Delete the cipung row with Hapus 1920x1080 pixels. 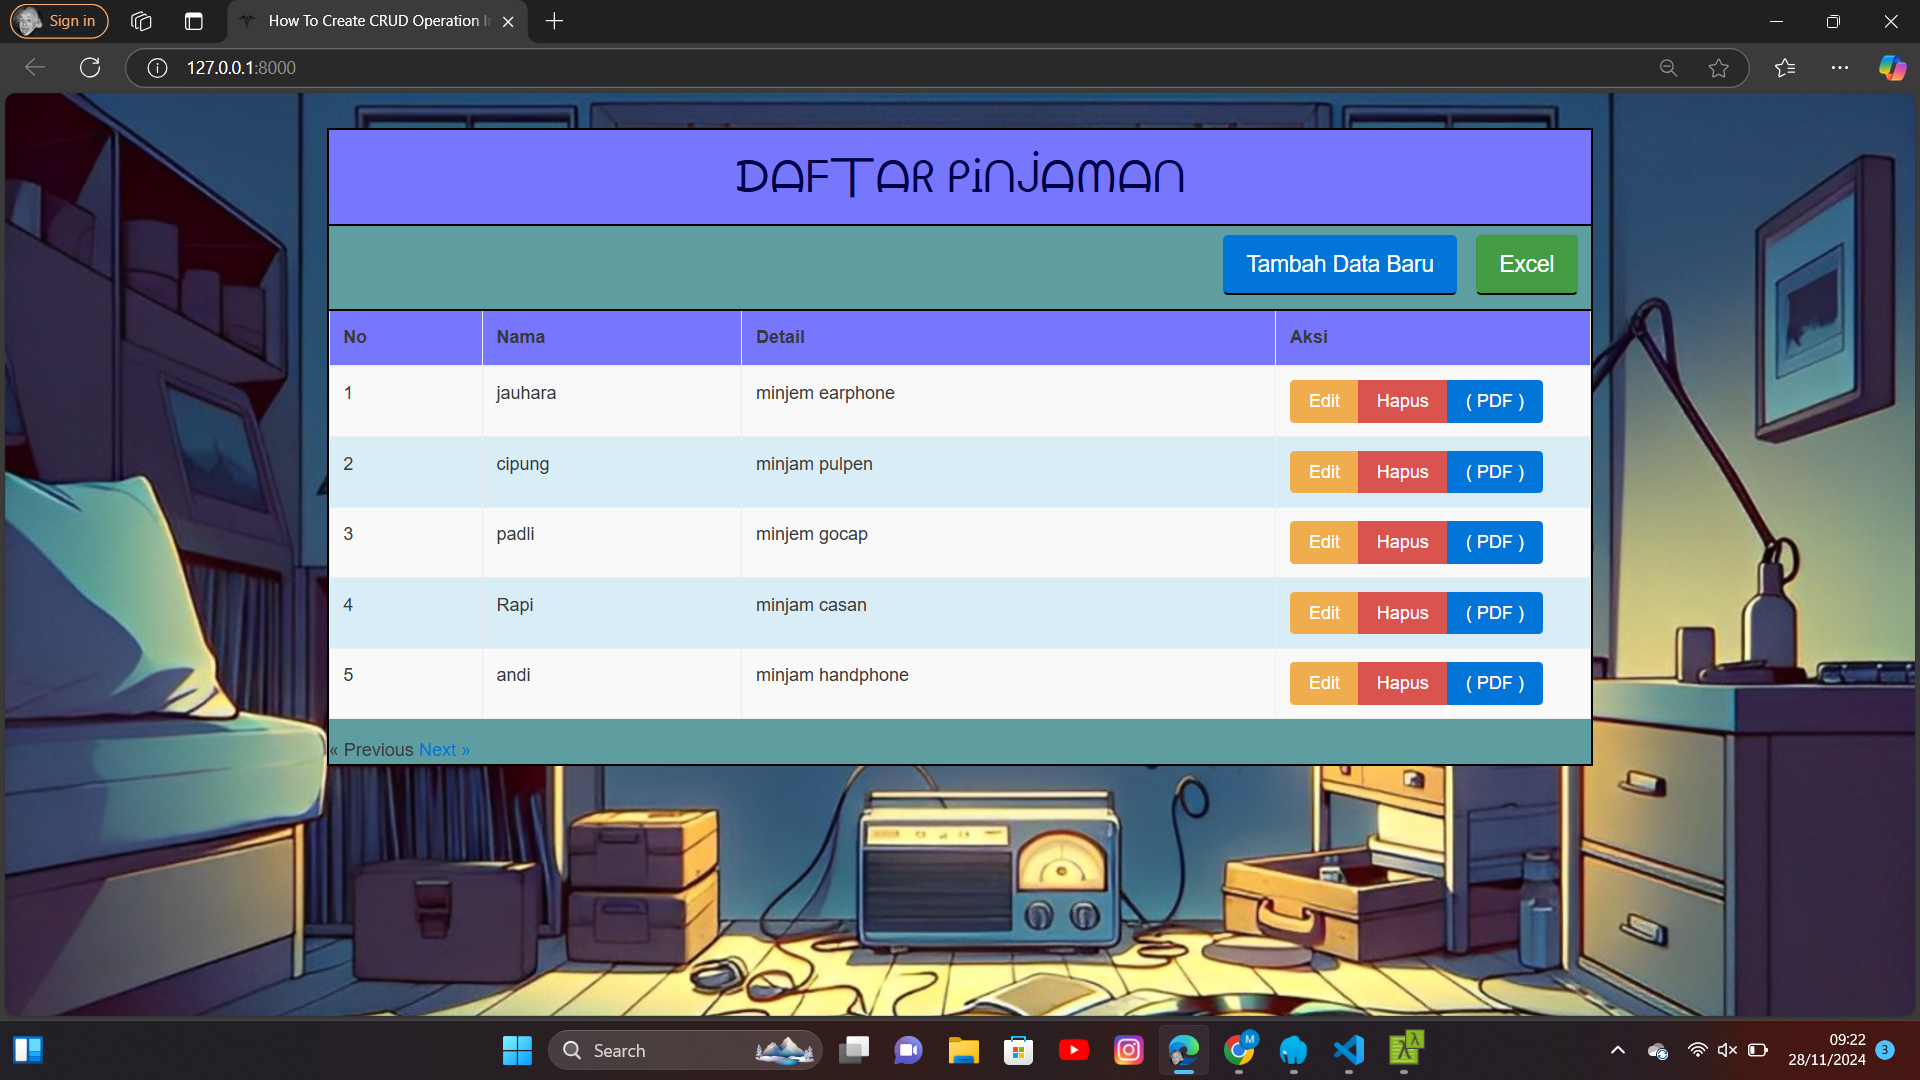pos(1402,472)
